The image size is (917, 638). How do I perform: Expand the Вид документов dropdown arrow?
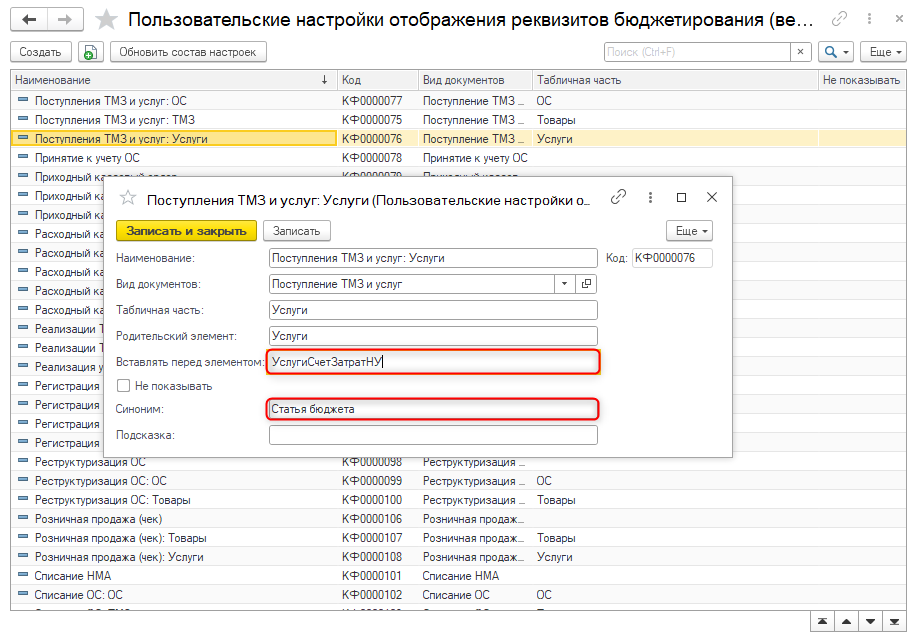pyautogui.click(x=564, y=284)
